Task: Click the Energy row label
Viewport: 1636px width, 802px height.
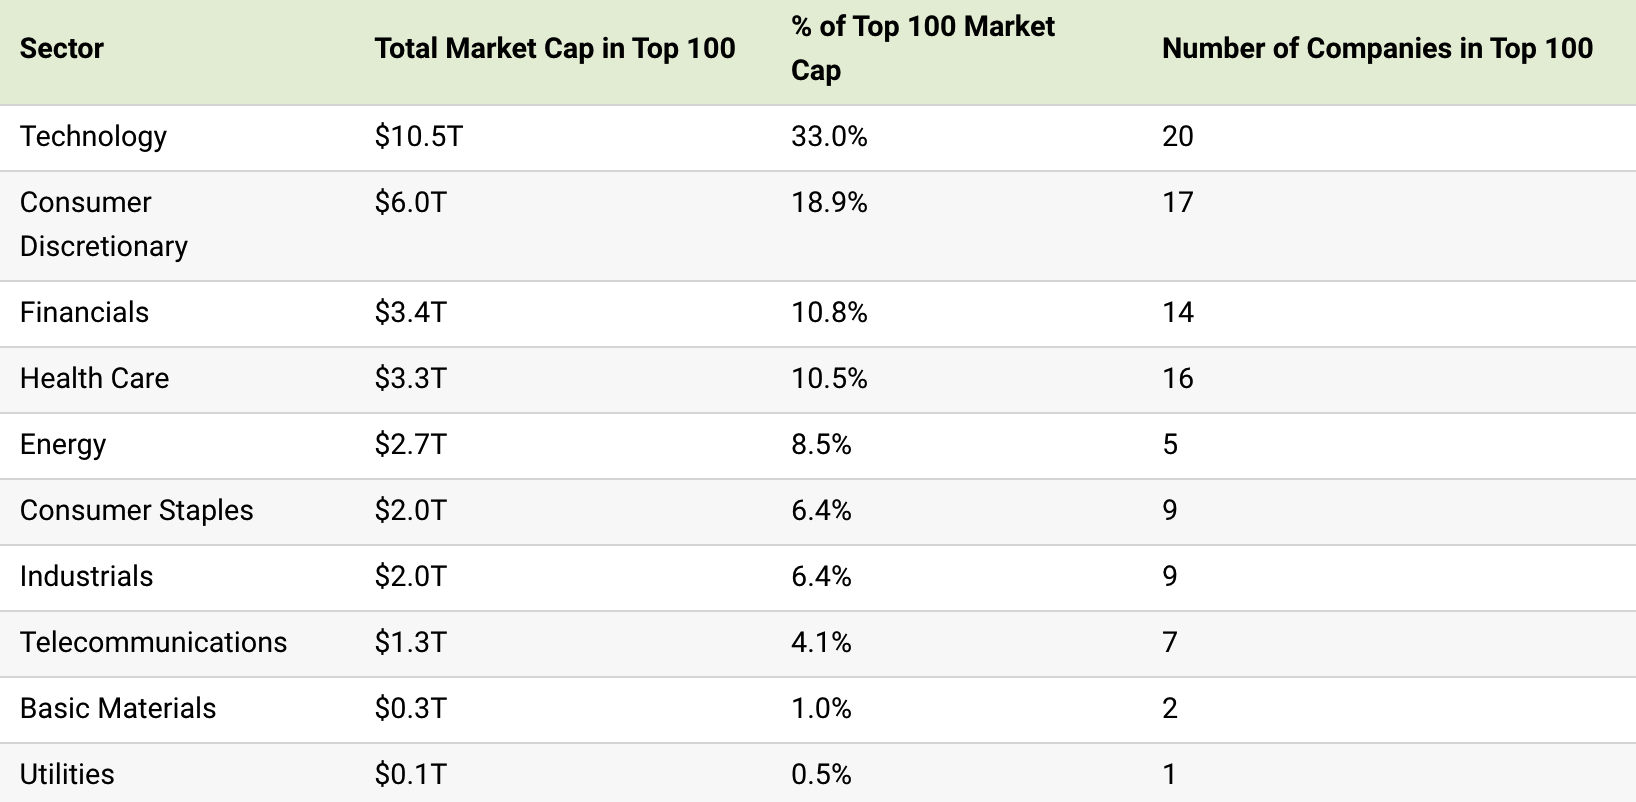Action: tap(62, 444)
